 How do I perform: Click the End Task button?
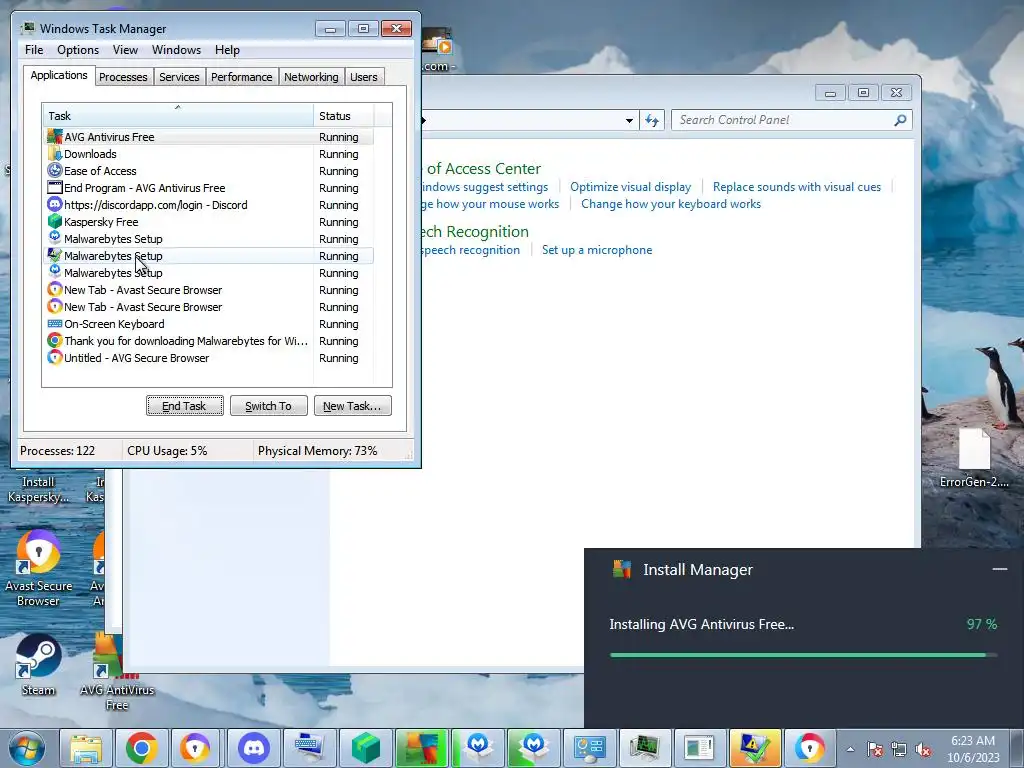(x=185, y=406)
